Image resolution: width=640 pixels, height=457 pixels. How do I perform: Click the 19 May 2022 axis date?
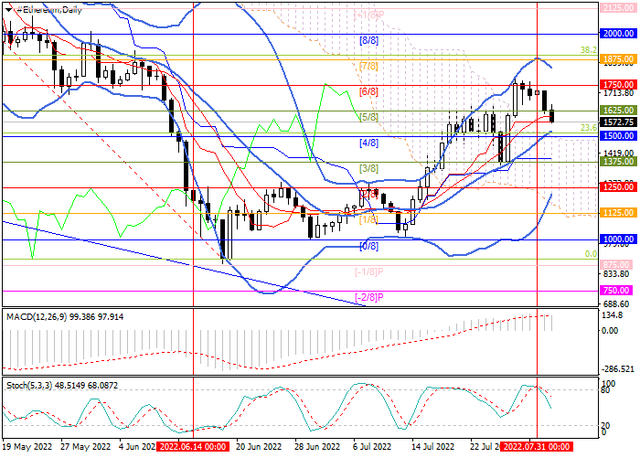tap(28, 449)
